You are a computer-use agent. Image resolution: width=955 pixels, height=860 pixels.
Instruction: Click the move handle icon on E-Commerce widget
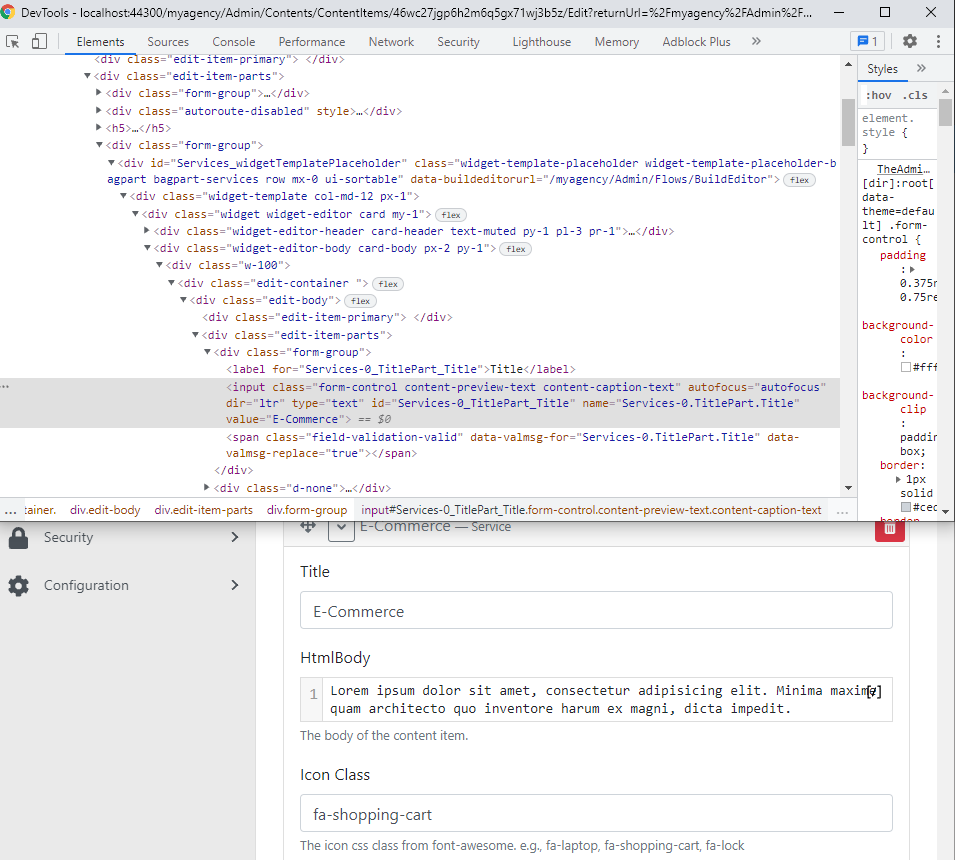(308, 527)
